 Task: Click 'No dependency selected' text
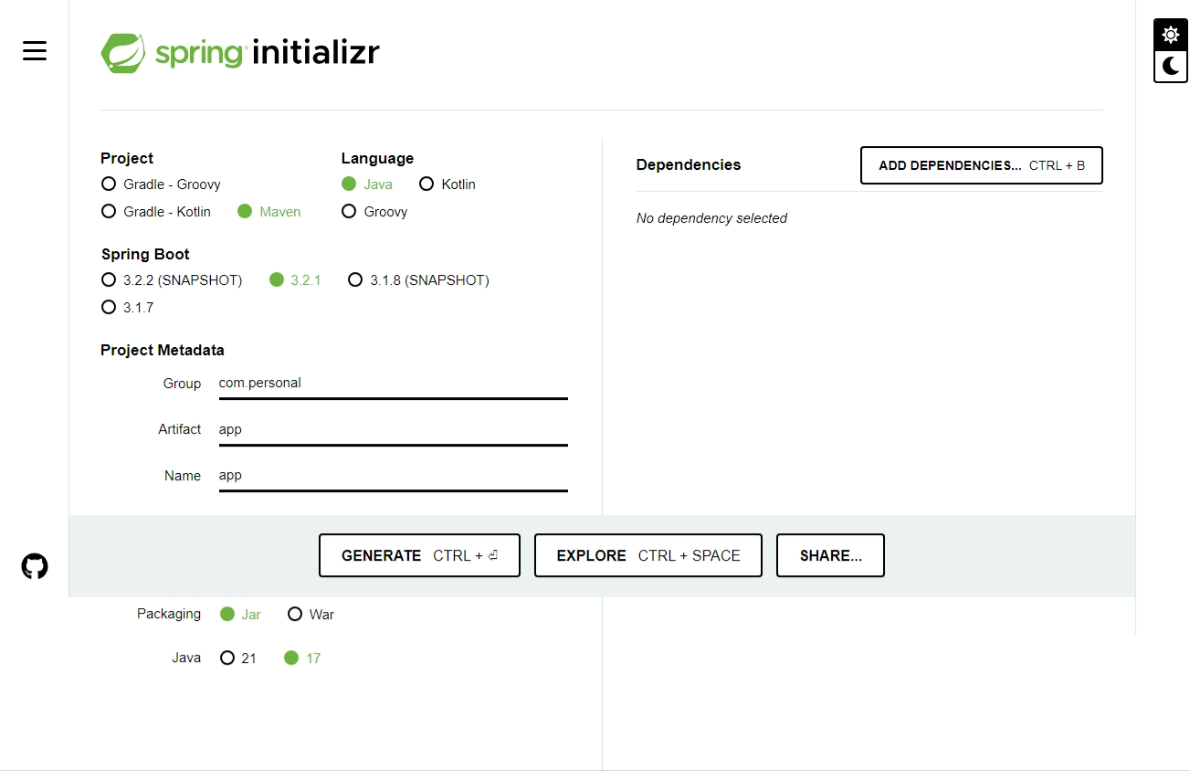(x=711, y=219)
